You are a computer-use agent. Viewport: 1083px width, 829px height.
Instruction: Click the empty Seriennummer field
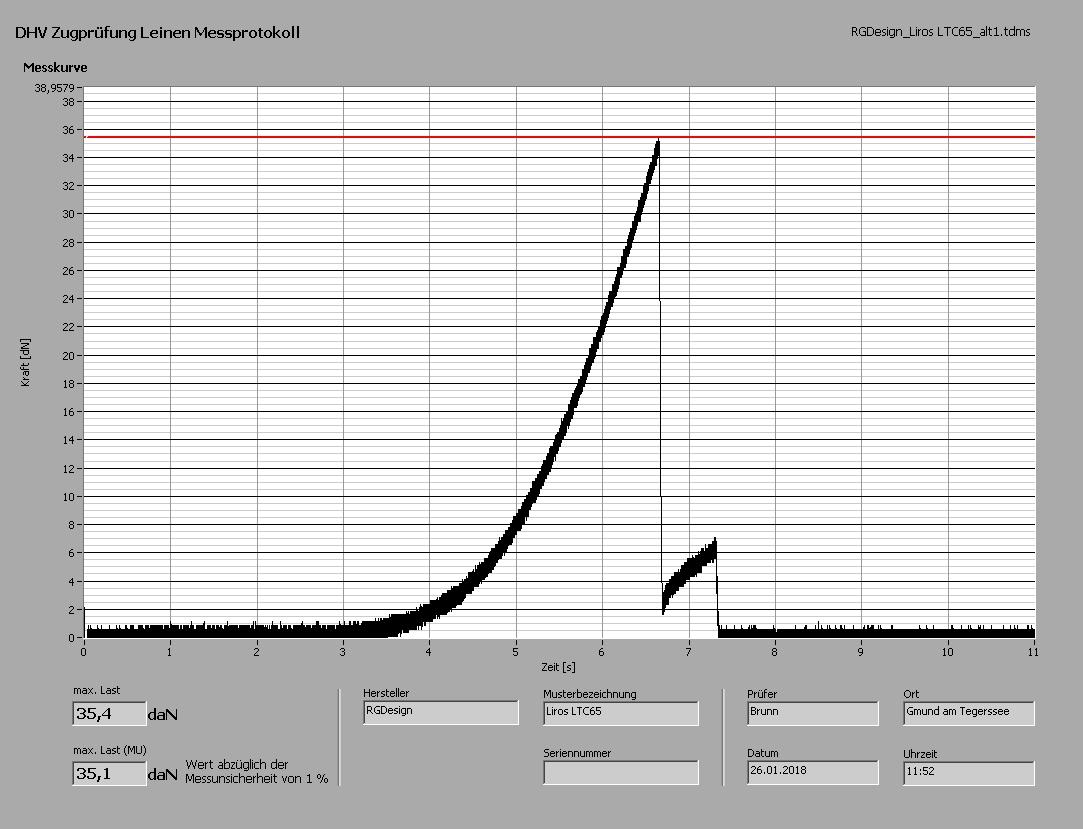(x=620, y=772)
